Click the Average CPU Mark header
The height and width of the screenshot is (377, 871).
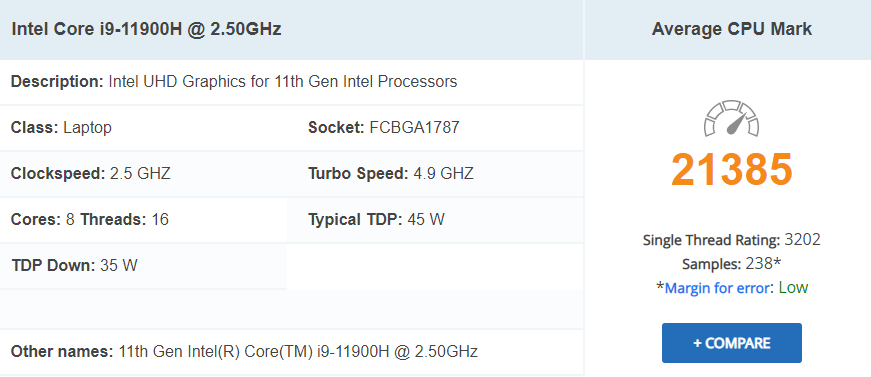point(732,29)
